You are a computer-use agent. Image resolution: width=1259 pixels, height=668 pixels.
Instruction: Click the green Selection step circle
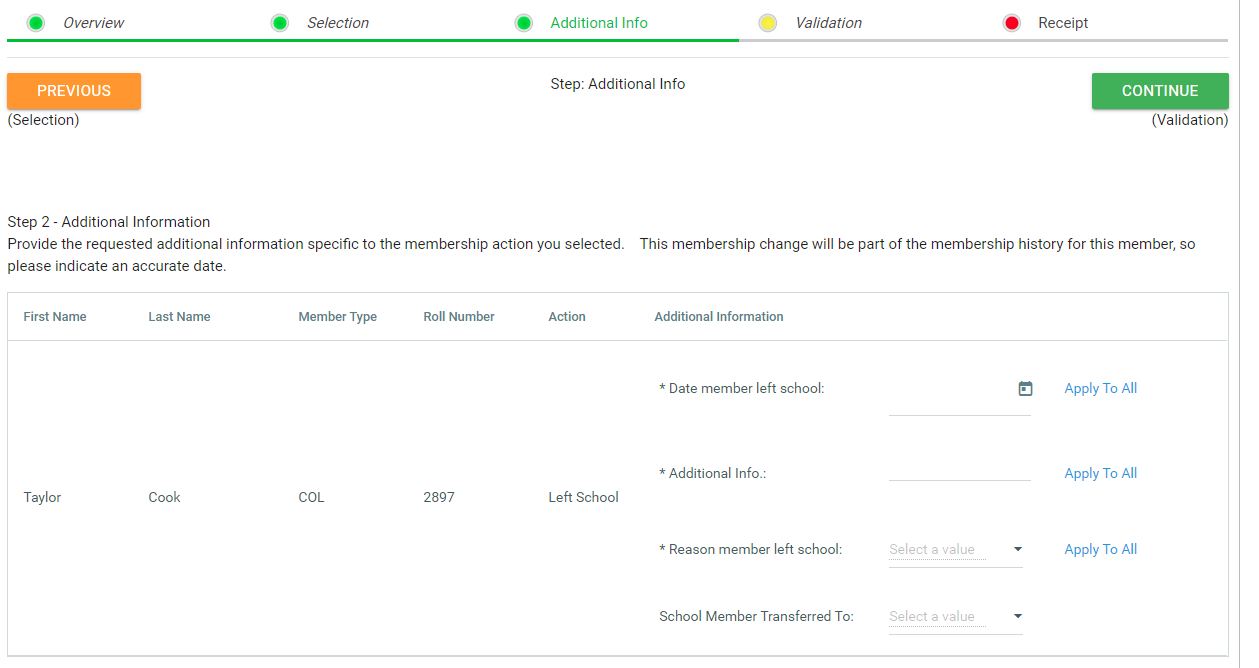click(x=280, y=23)
